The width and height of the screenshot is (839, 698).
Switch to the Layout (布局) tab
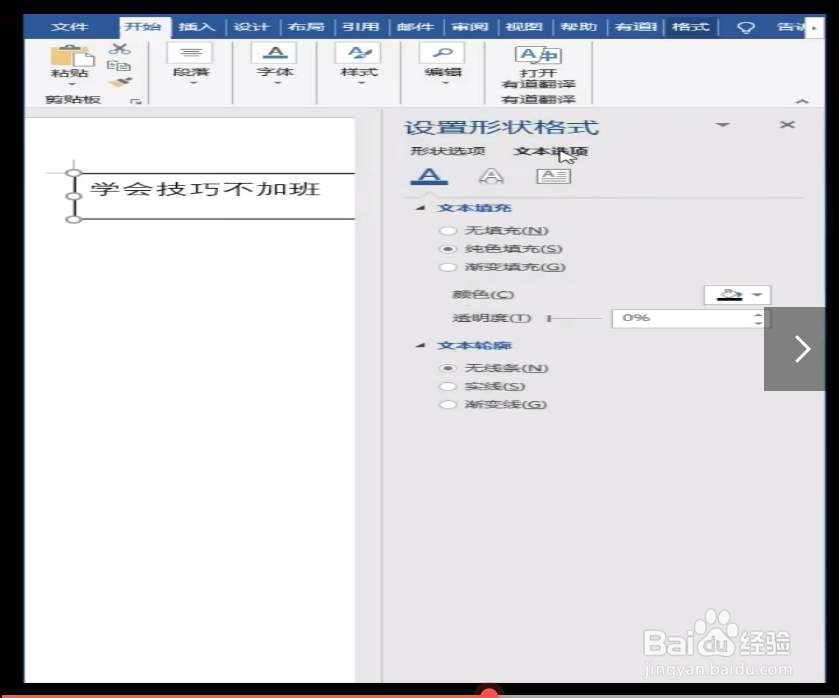click(x=306, y=27)
